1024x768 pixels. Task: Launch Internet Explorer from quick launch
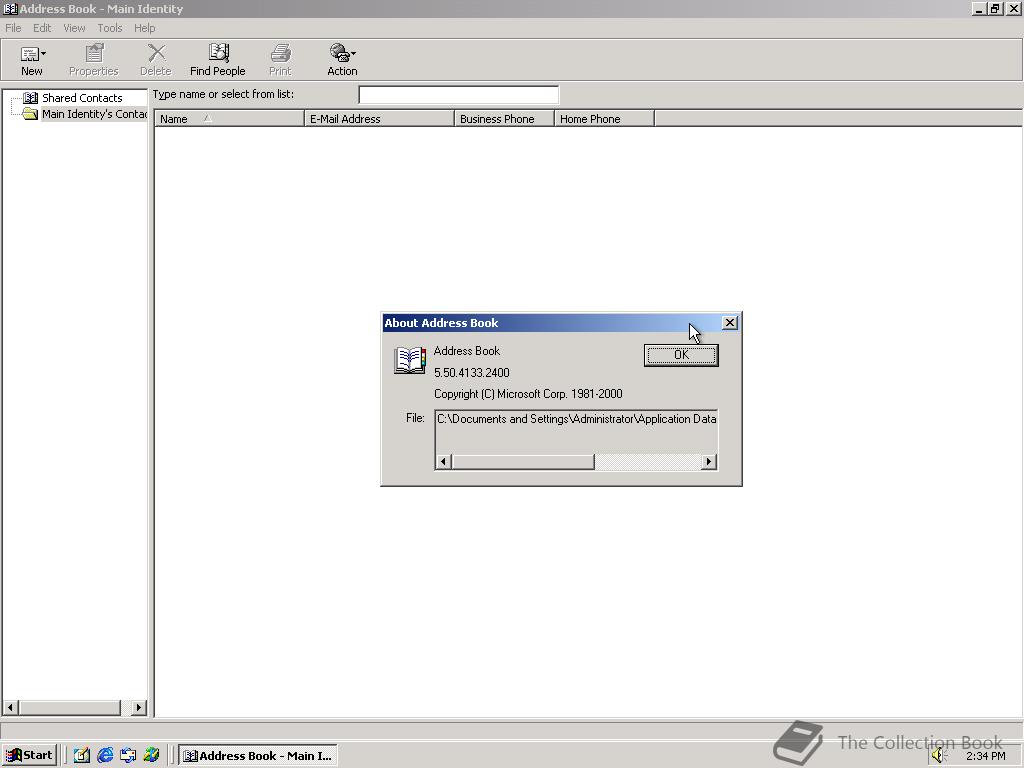tap(104, 756)
